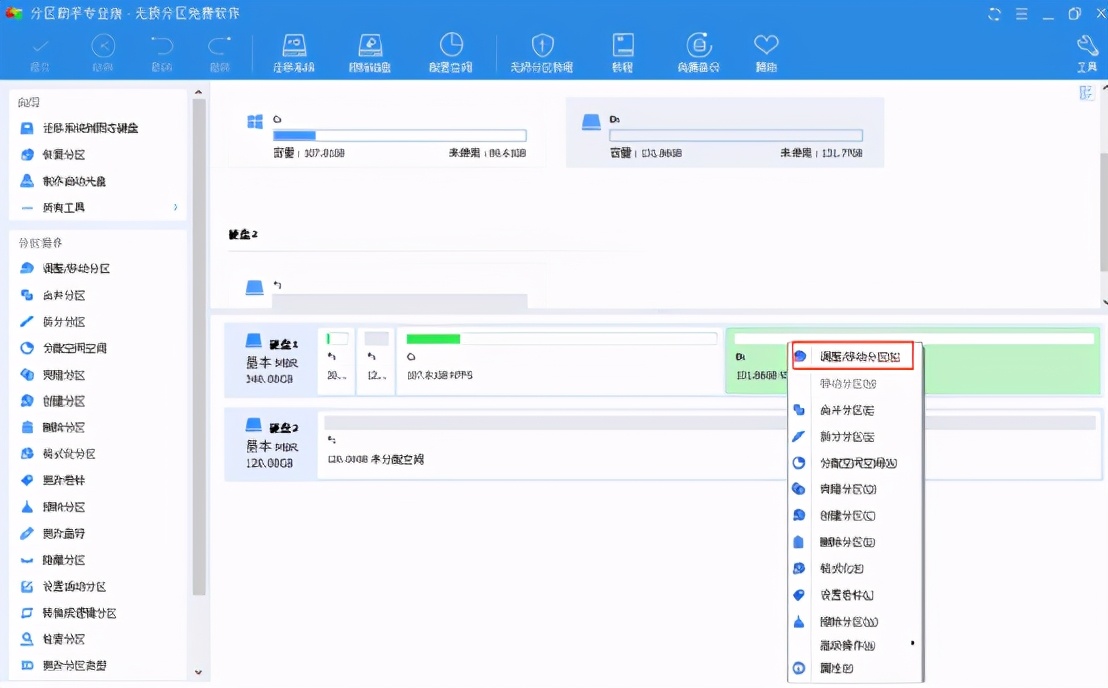Image resolution: width=1108 pixels, height=688 pixels.
Task: Click the quick partition clock icon
Action: coord(450,50)
